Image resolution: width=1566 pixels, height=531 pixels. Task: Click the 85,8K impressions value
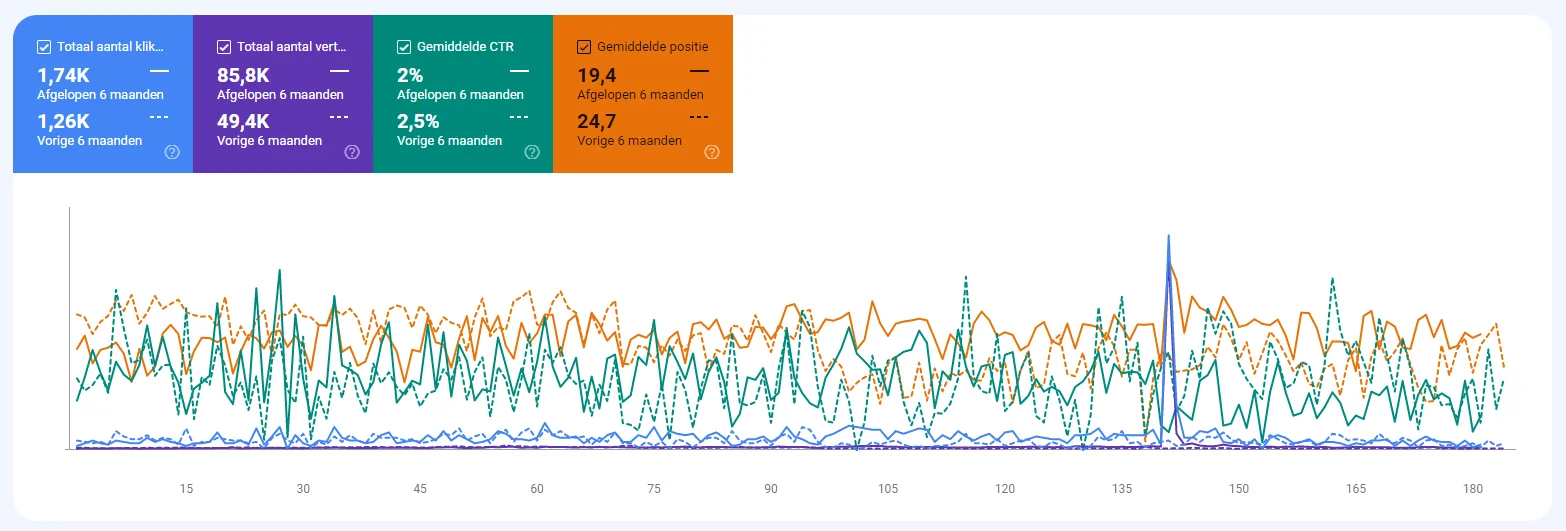coord(245,75)
